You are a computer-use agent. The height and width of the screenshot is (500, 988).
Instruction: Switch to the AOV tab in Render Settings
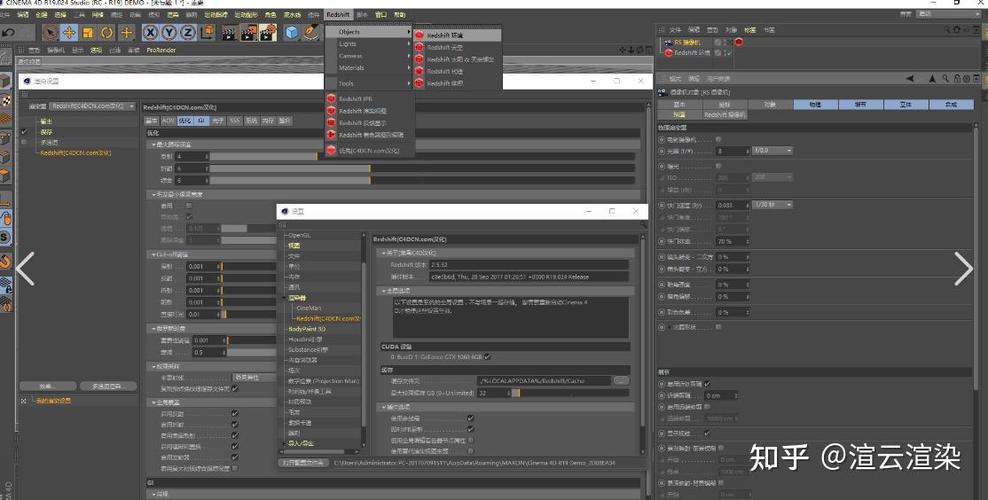click(168, 120)
